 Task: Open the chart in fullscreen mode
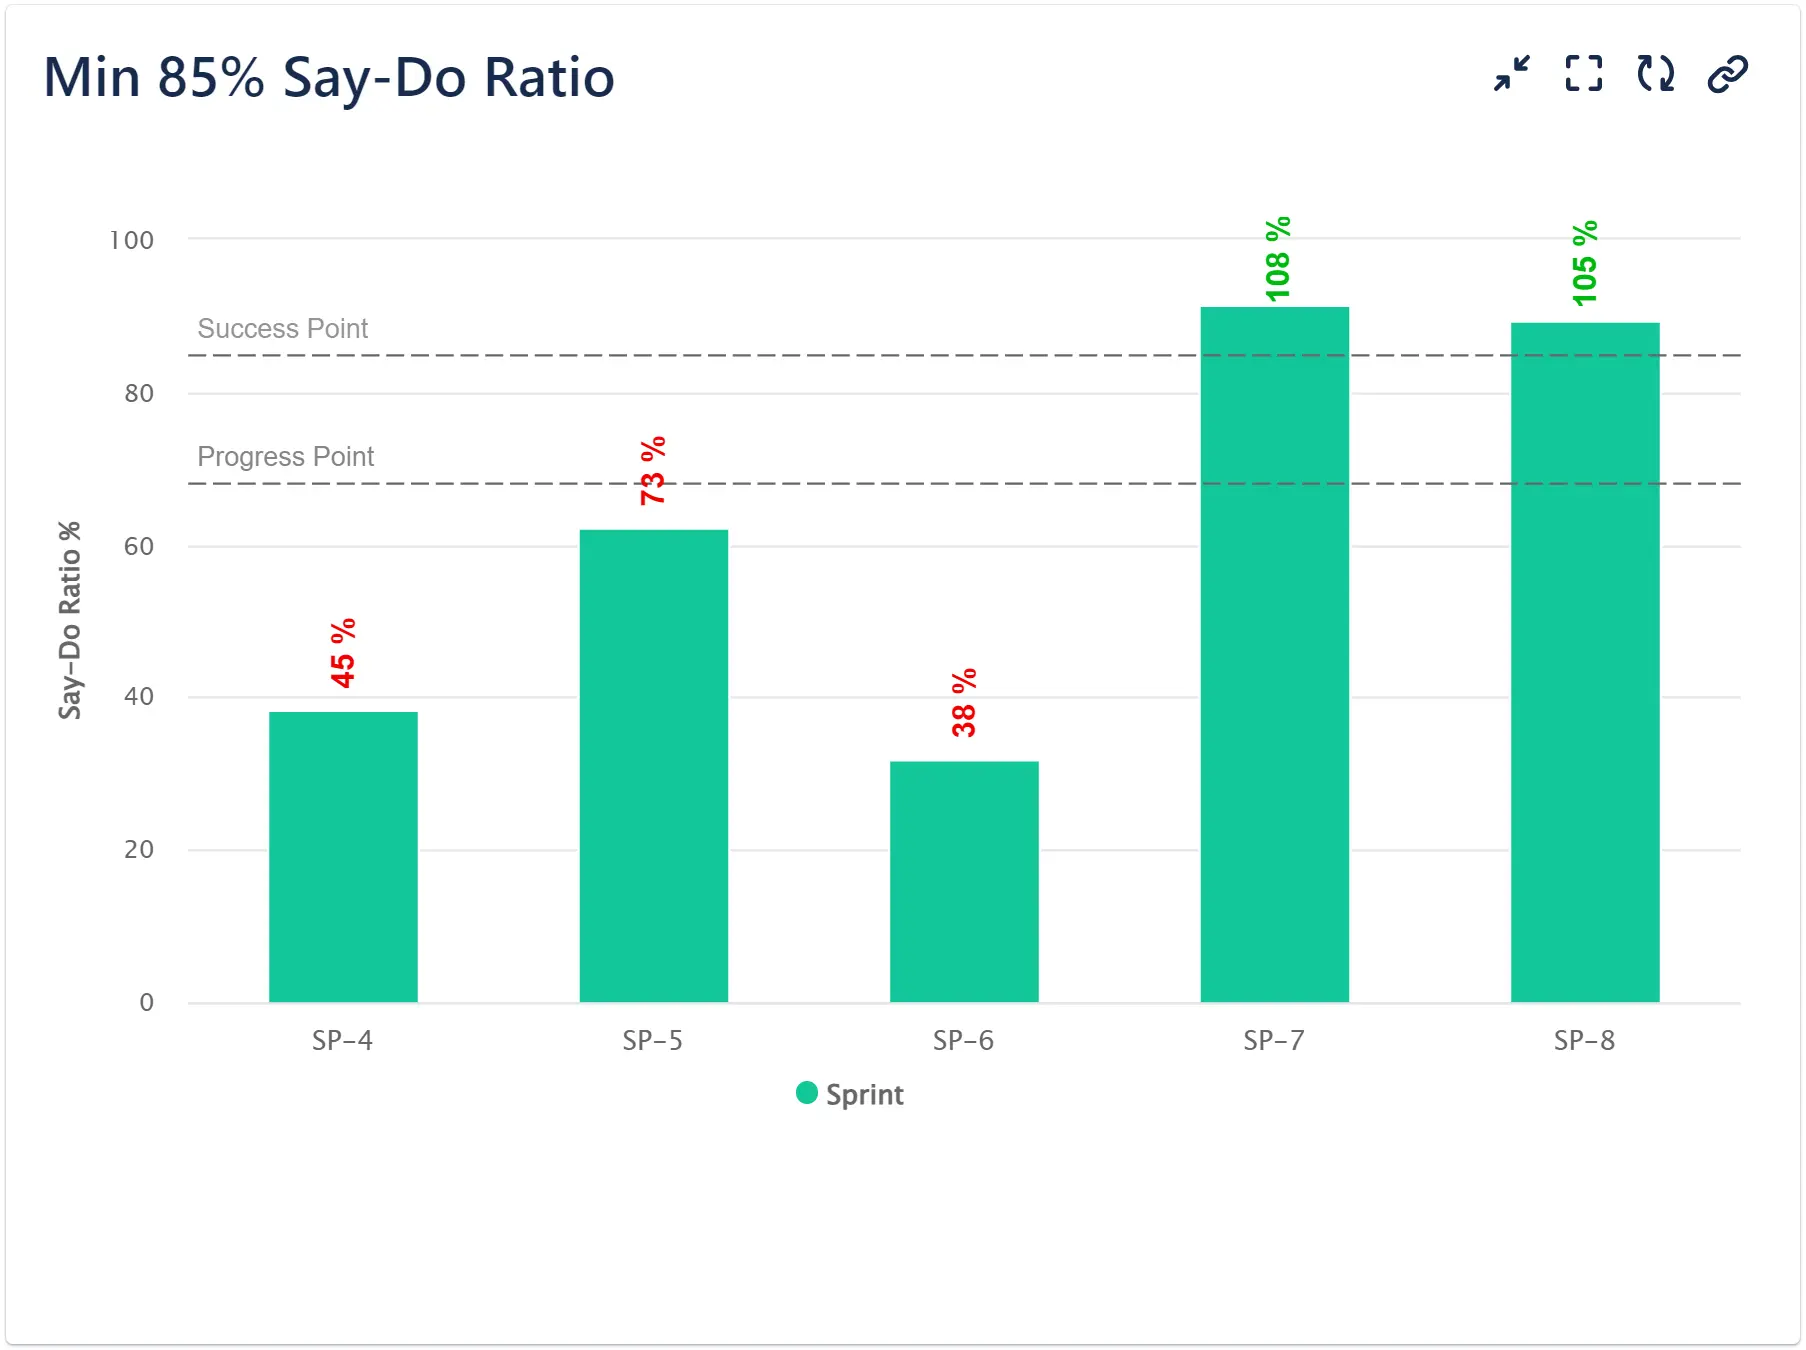(1583, 74)
